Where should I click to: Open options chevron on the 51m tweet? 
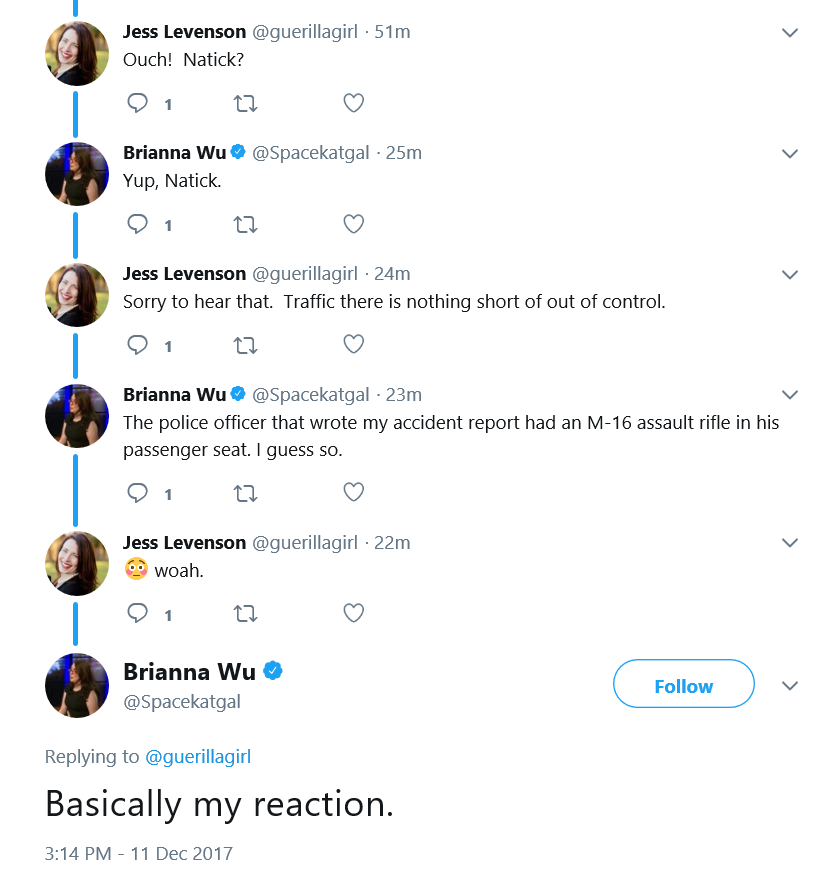tap(789, 33)
